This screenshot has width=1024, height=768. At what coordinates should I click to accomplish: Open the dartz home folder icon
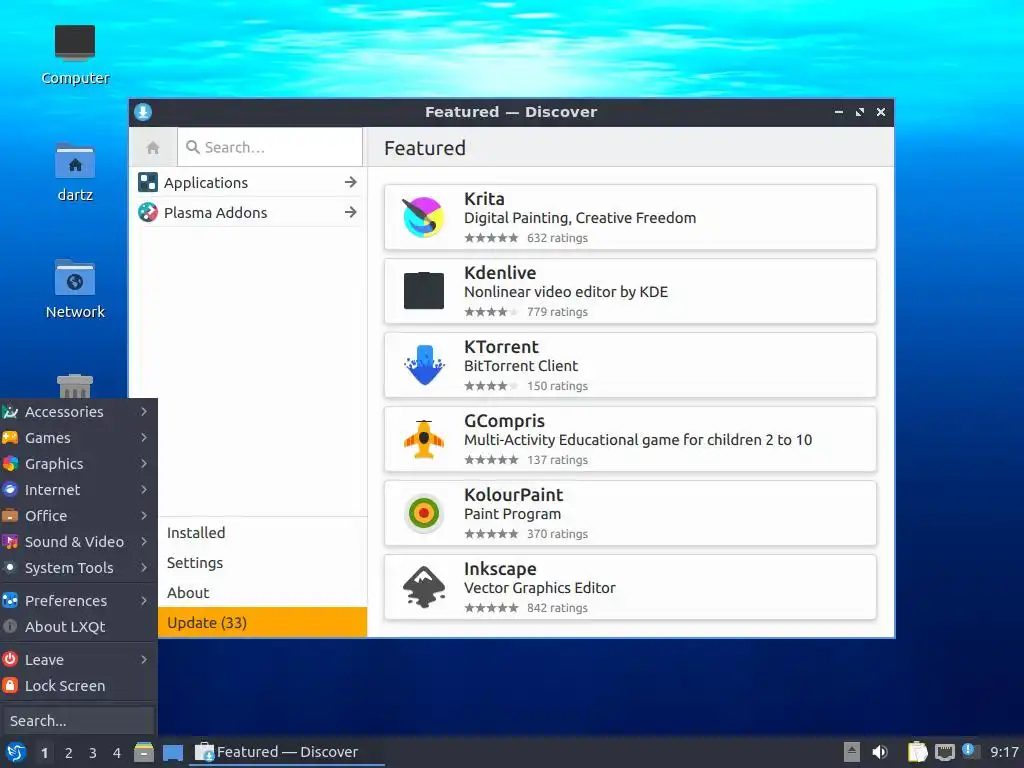coord(75,160)
